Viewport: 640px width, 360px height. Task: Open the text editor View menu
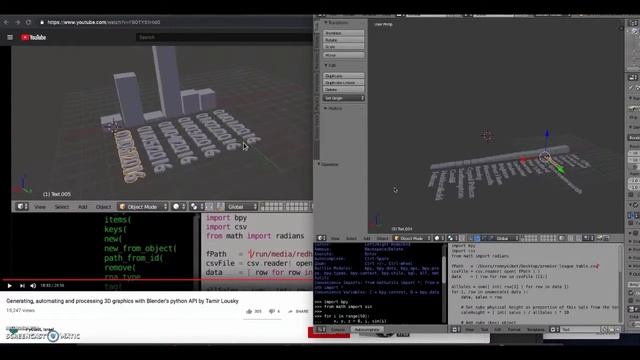pyautogui.click(x=470, y=329)
